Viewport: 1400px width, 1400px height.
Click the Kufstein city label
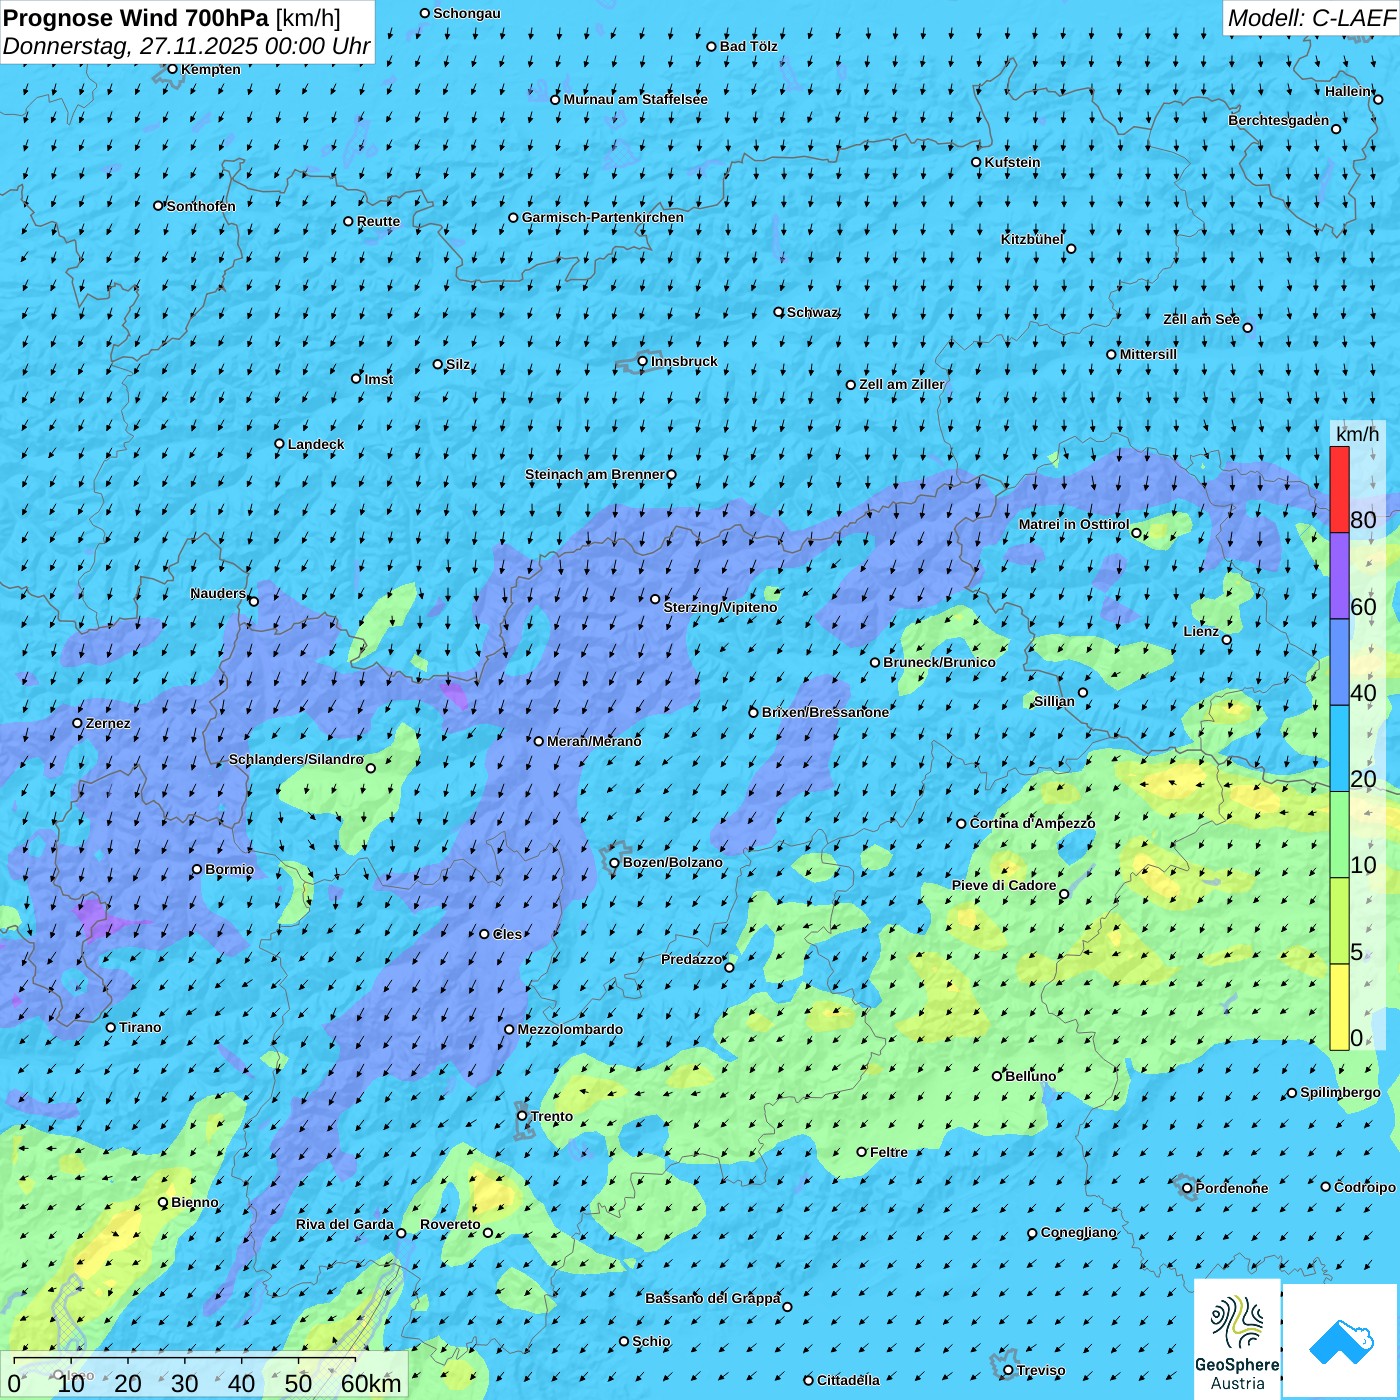[x=1013, y=162]
